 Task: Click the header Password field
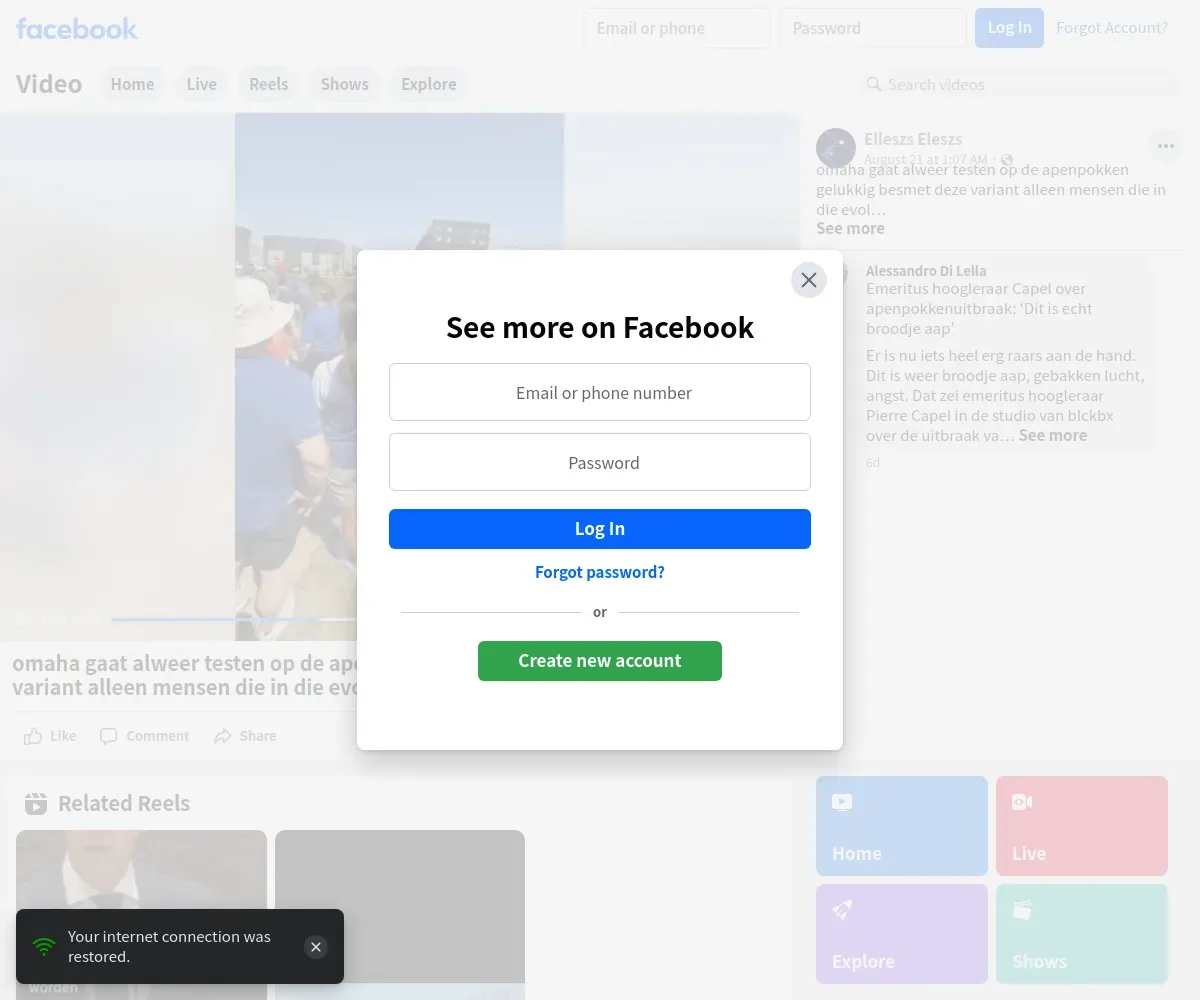(873, 28)
